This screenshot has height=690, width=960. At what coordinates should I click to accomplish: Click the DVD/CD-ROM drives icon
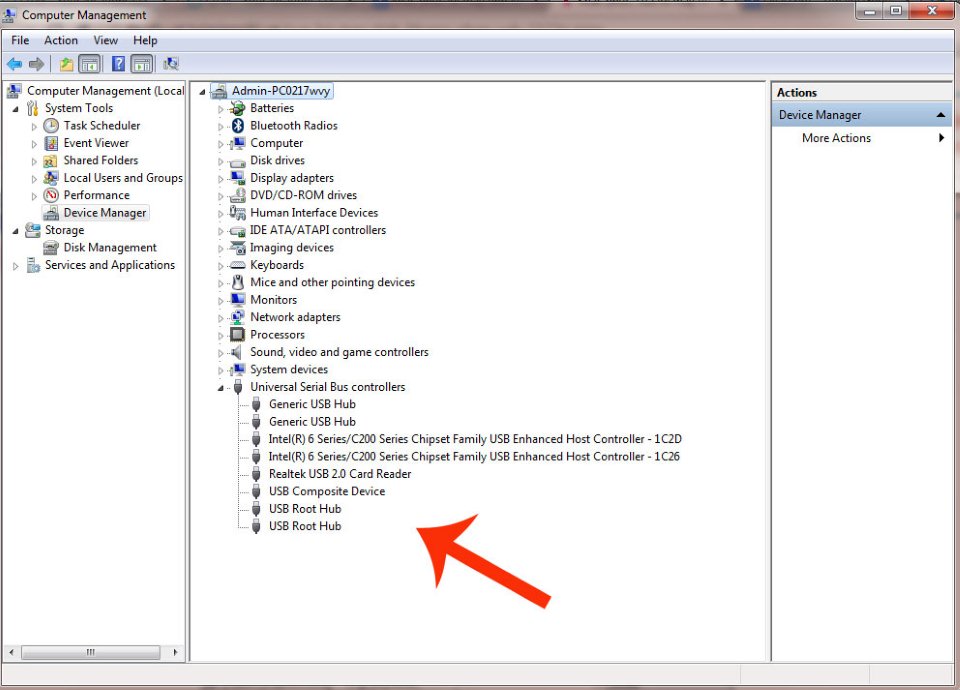[x=238, y=195]
